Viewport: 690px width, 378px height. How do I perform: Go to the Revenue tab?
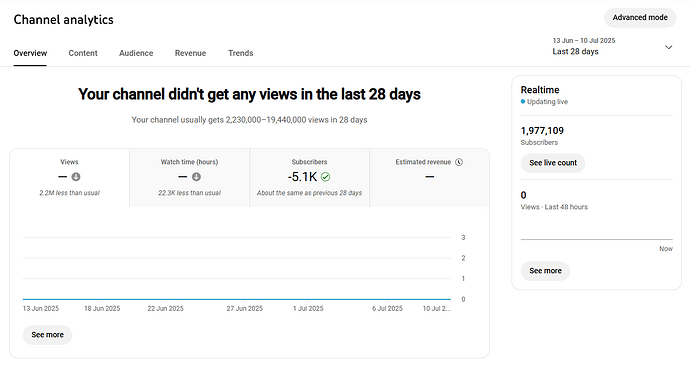click(x=190, y=53)
